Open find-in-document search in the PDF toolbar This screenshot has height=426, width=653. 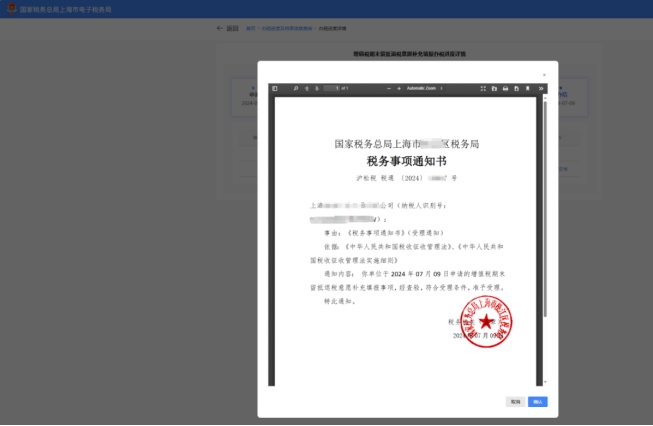click(x=296, y=88)
